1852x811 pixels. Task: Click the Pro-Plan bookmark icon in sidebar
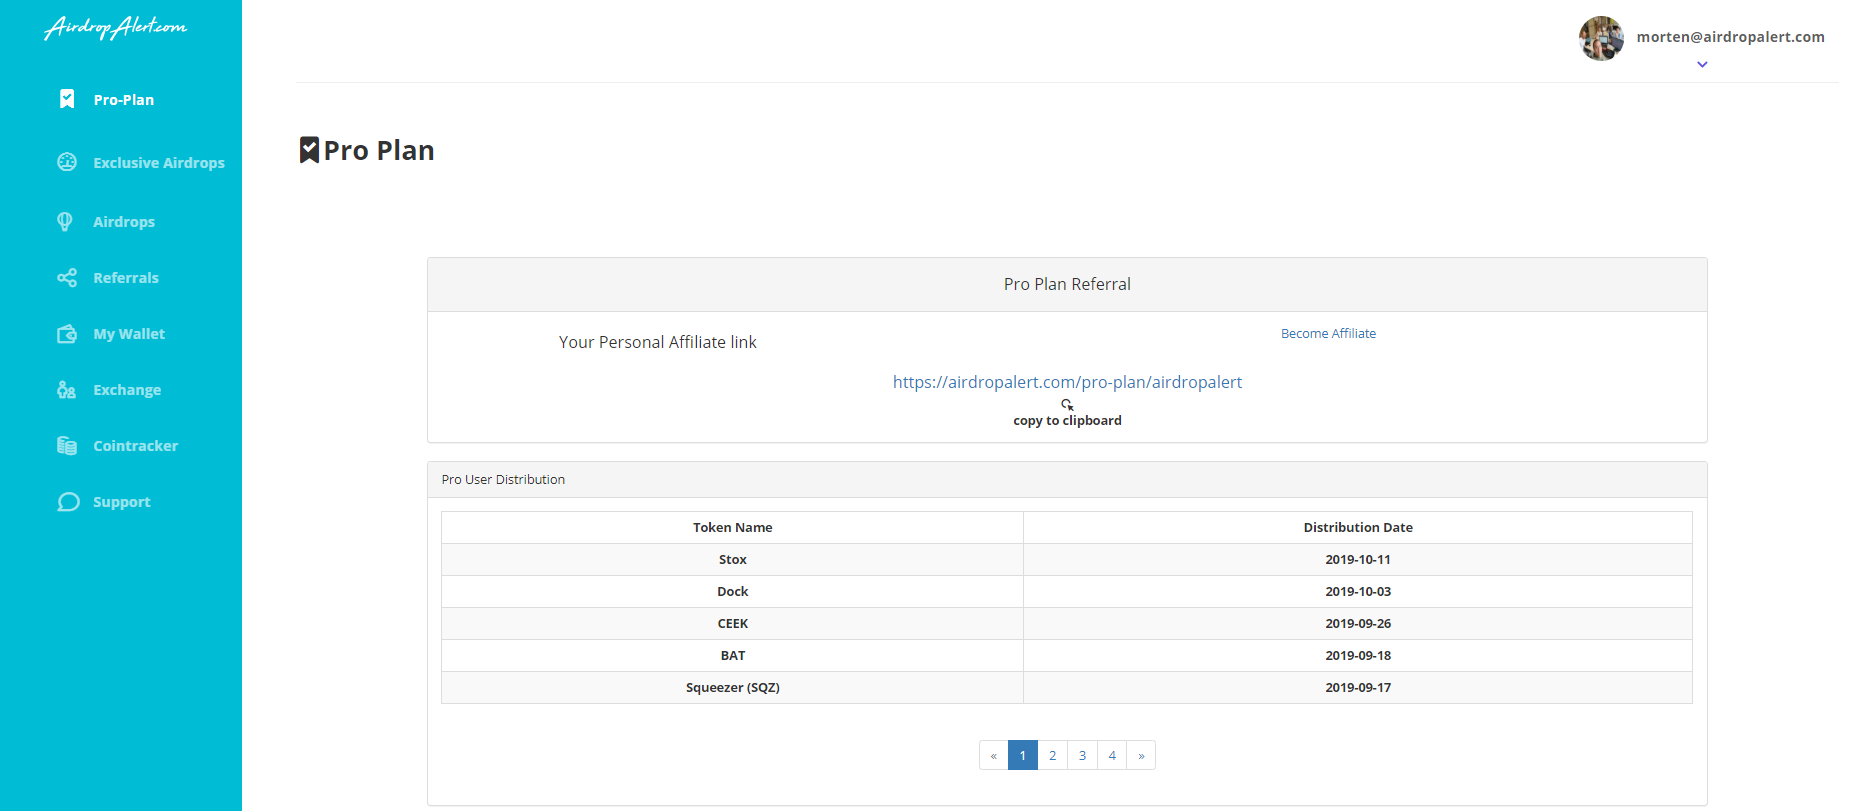coord(67,99)
